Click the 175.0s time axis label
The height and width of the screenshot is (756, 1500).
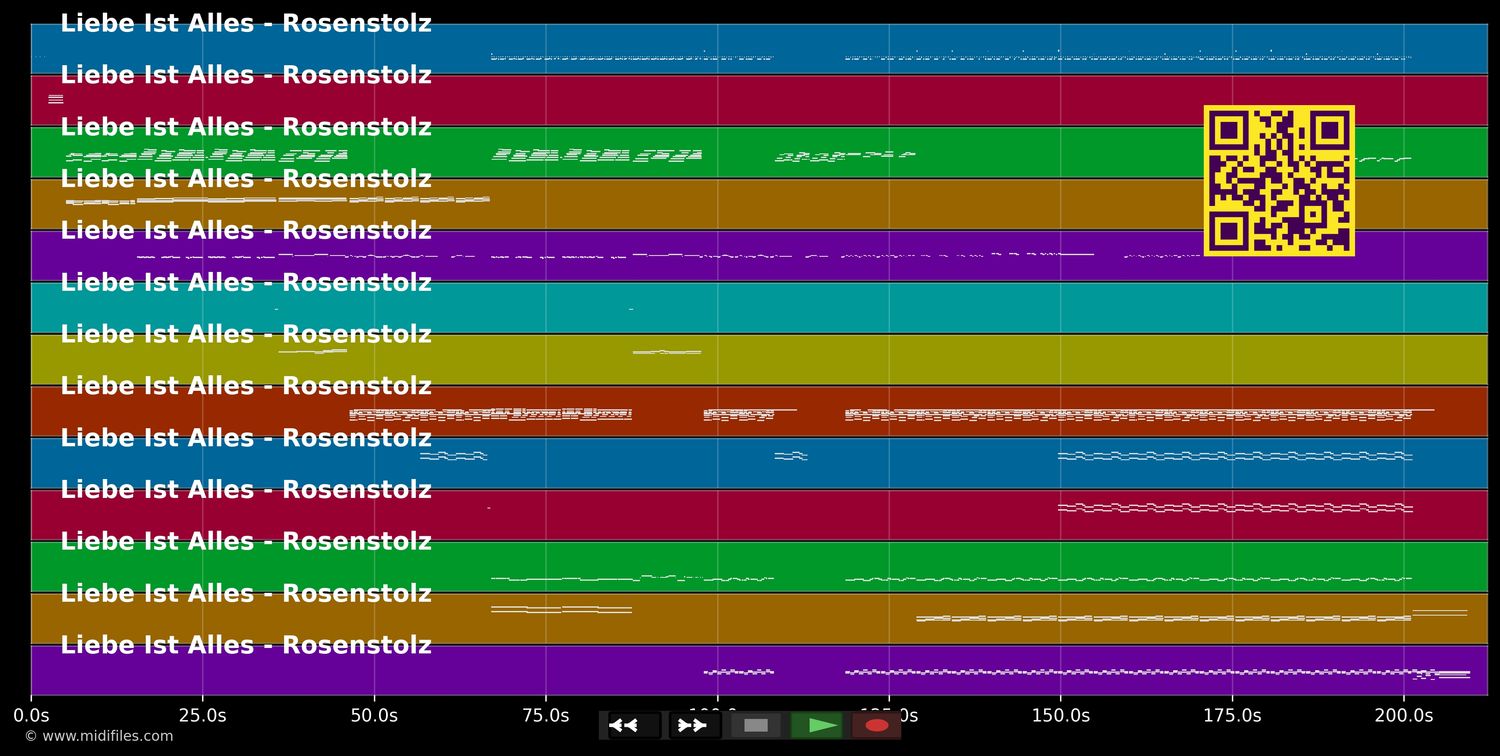pos(1232,715)
